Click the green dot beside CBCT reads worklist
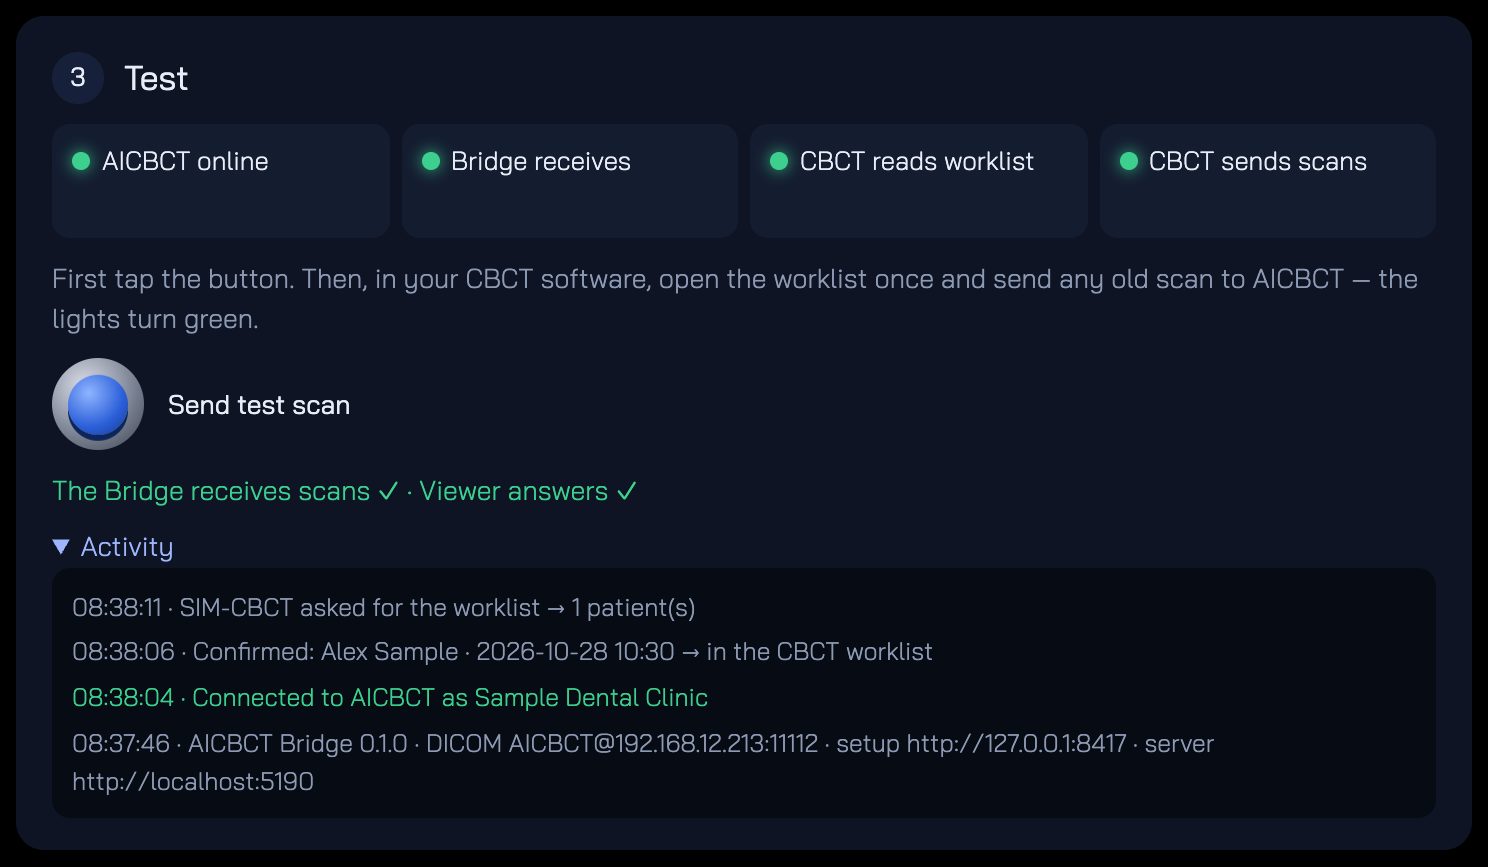Image resolution: width=1488 pixels, height=867 pixels. point(779,161)
